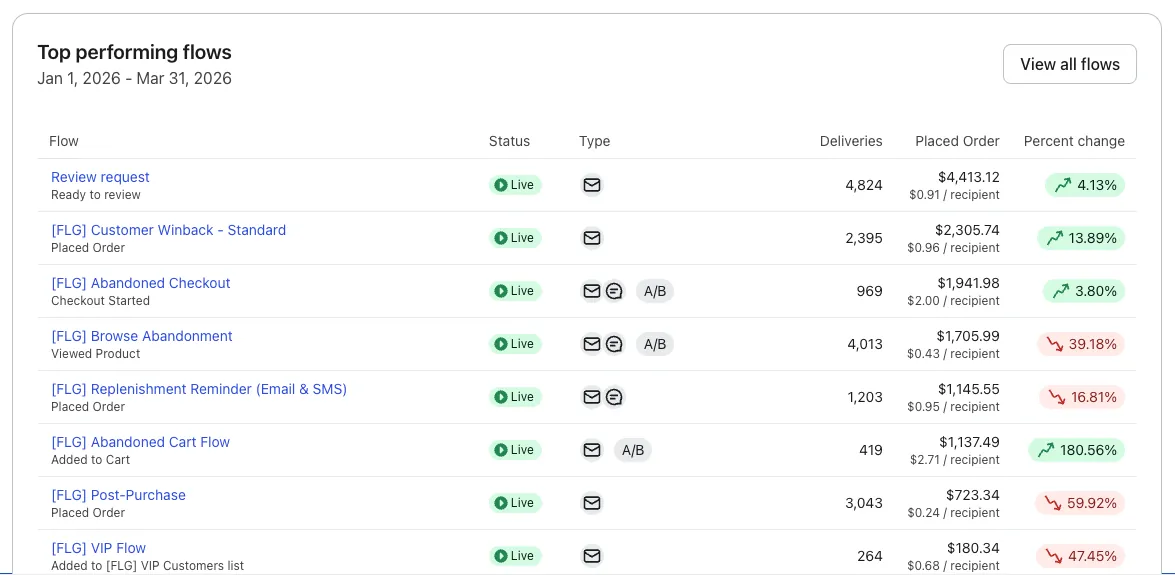Click Live status badge for Replenishment Reminder
This screenshot has height=575, width=1175.
[x=515, y=397]
